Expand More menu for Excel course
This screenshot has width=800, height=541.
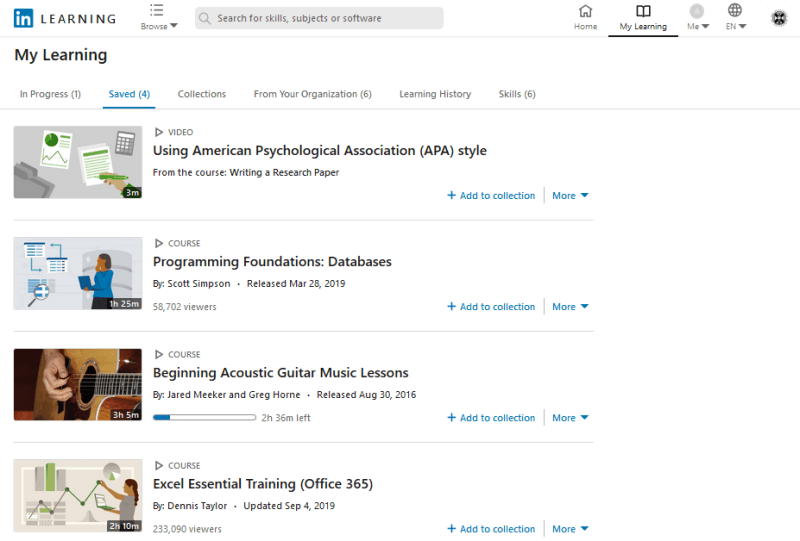pos(570,529)
